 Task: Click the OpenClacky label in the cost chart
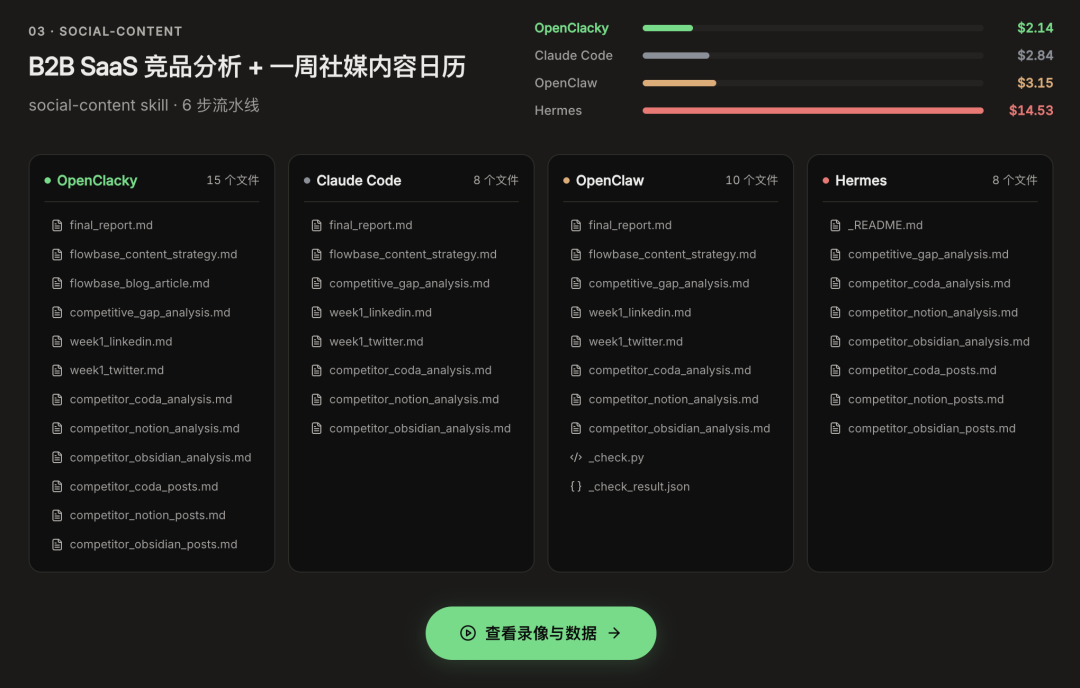572,28
